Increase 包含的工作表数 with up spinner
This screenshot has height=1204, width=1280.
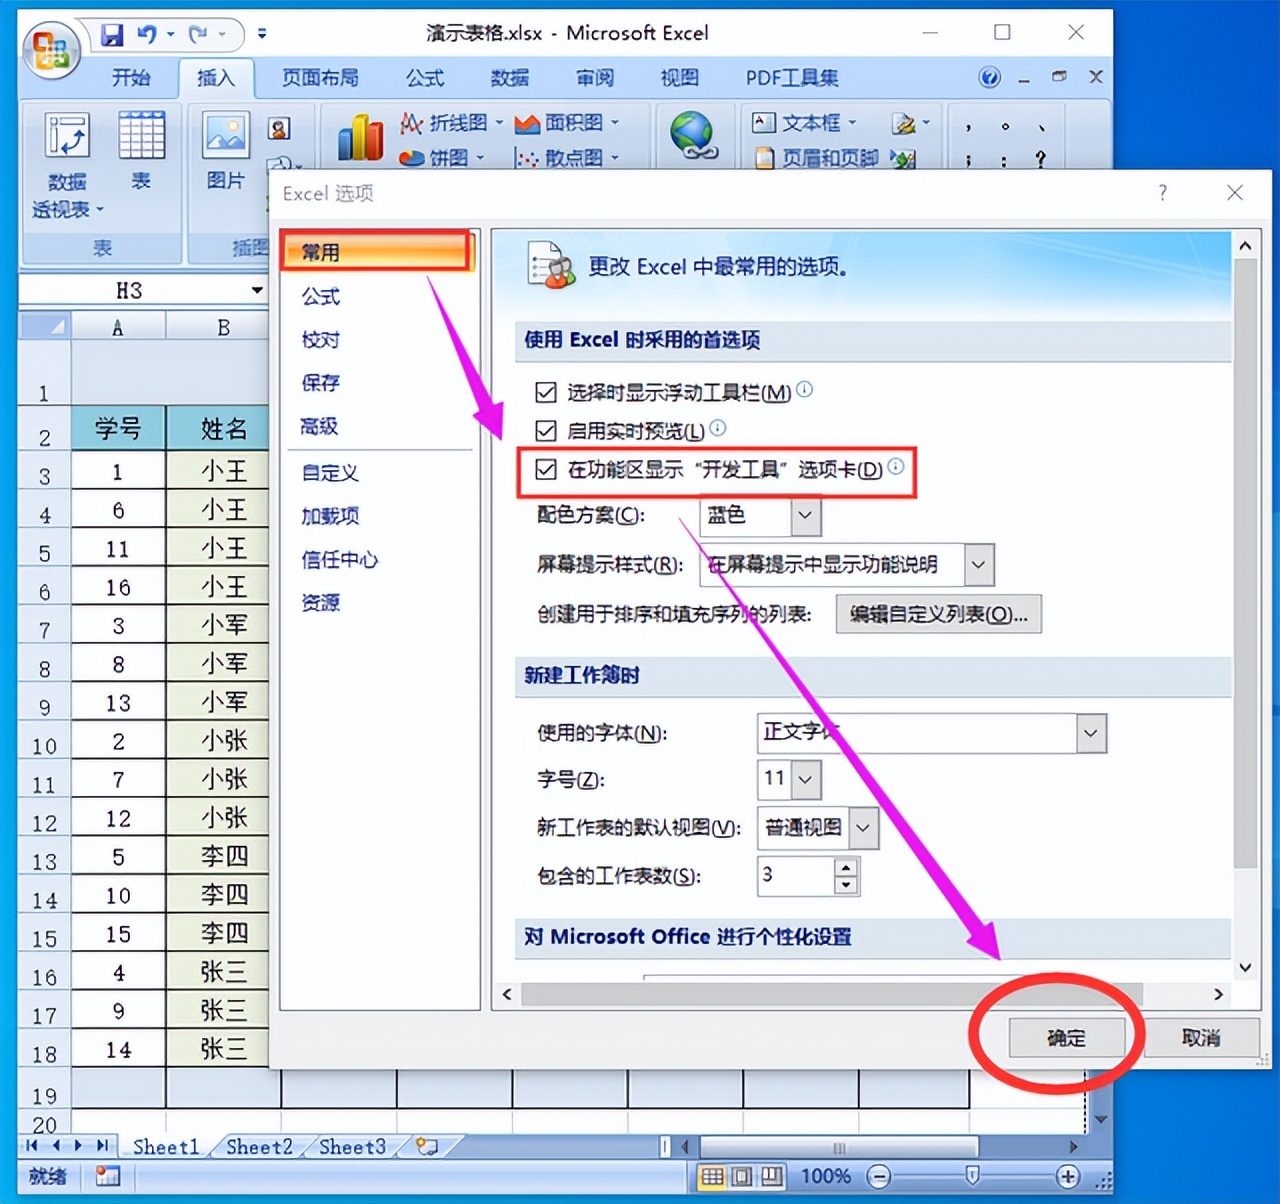[846, 867]
